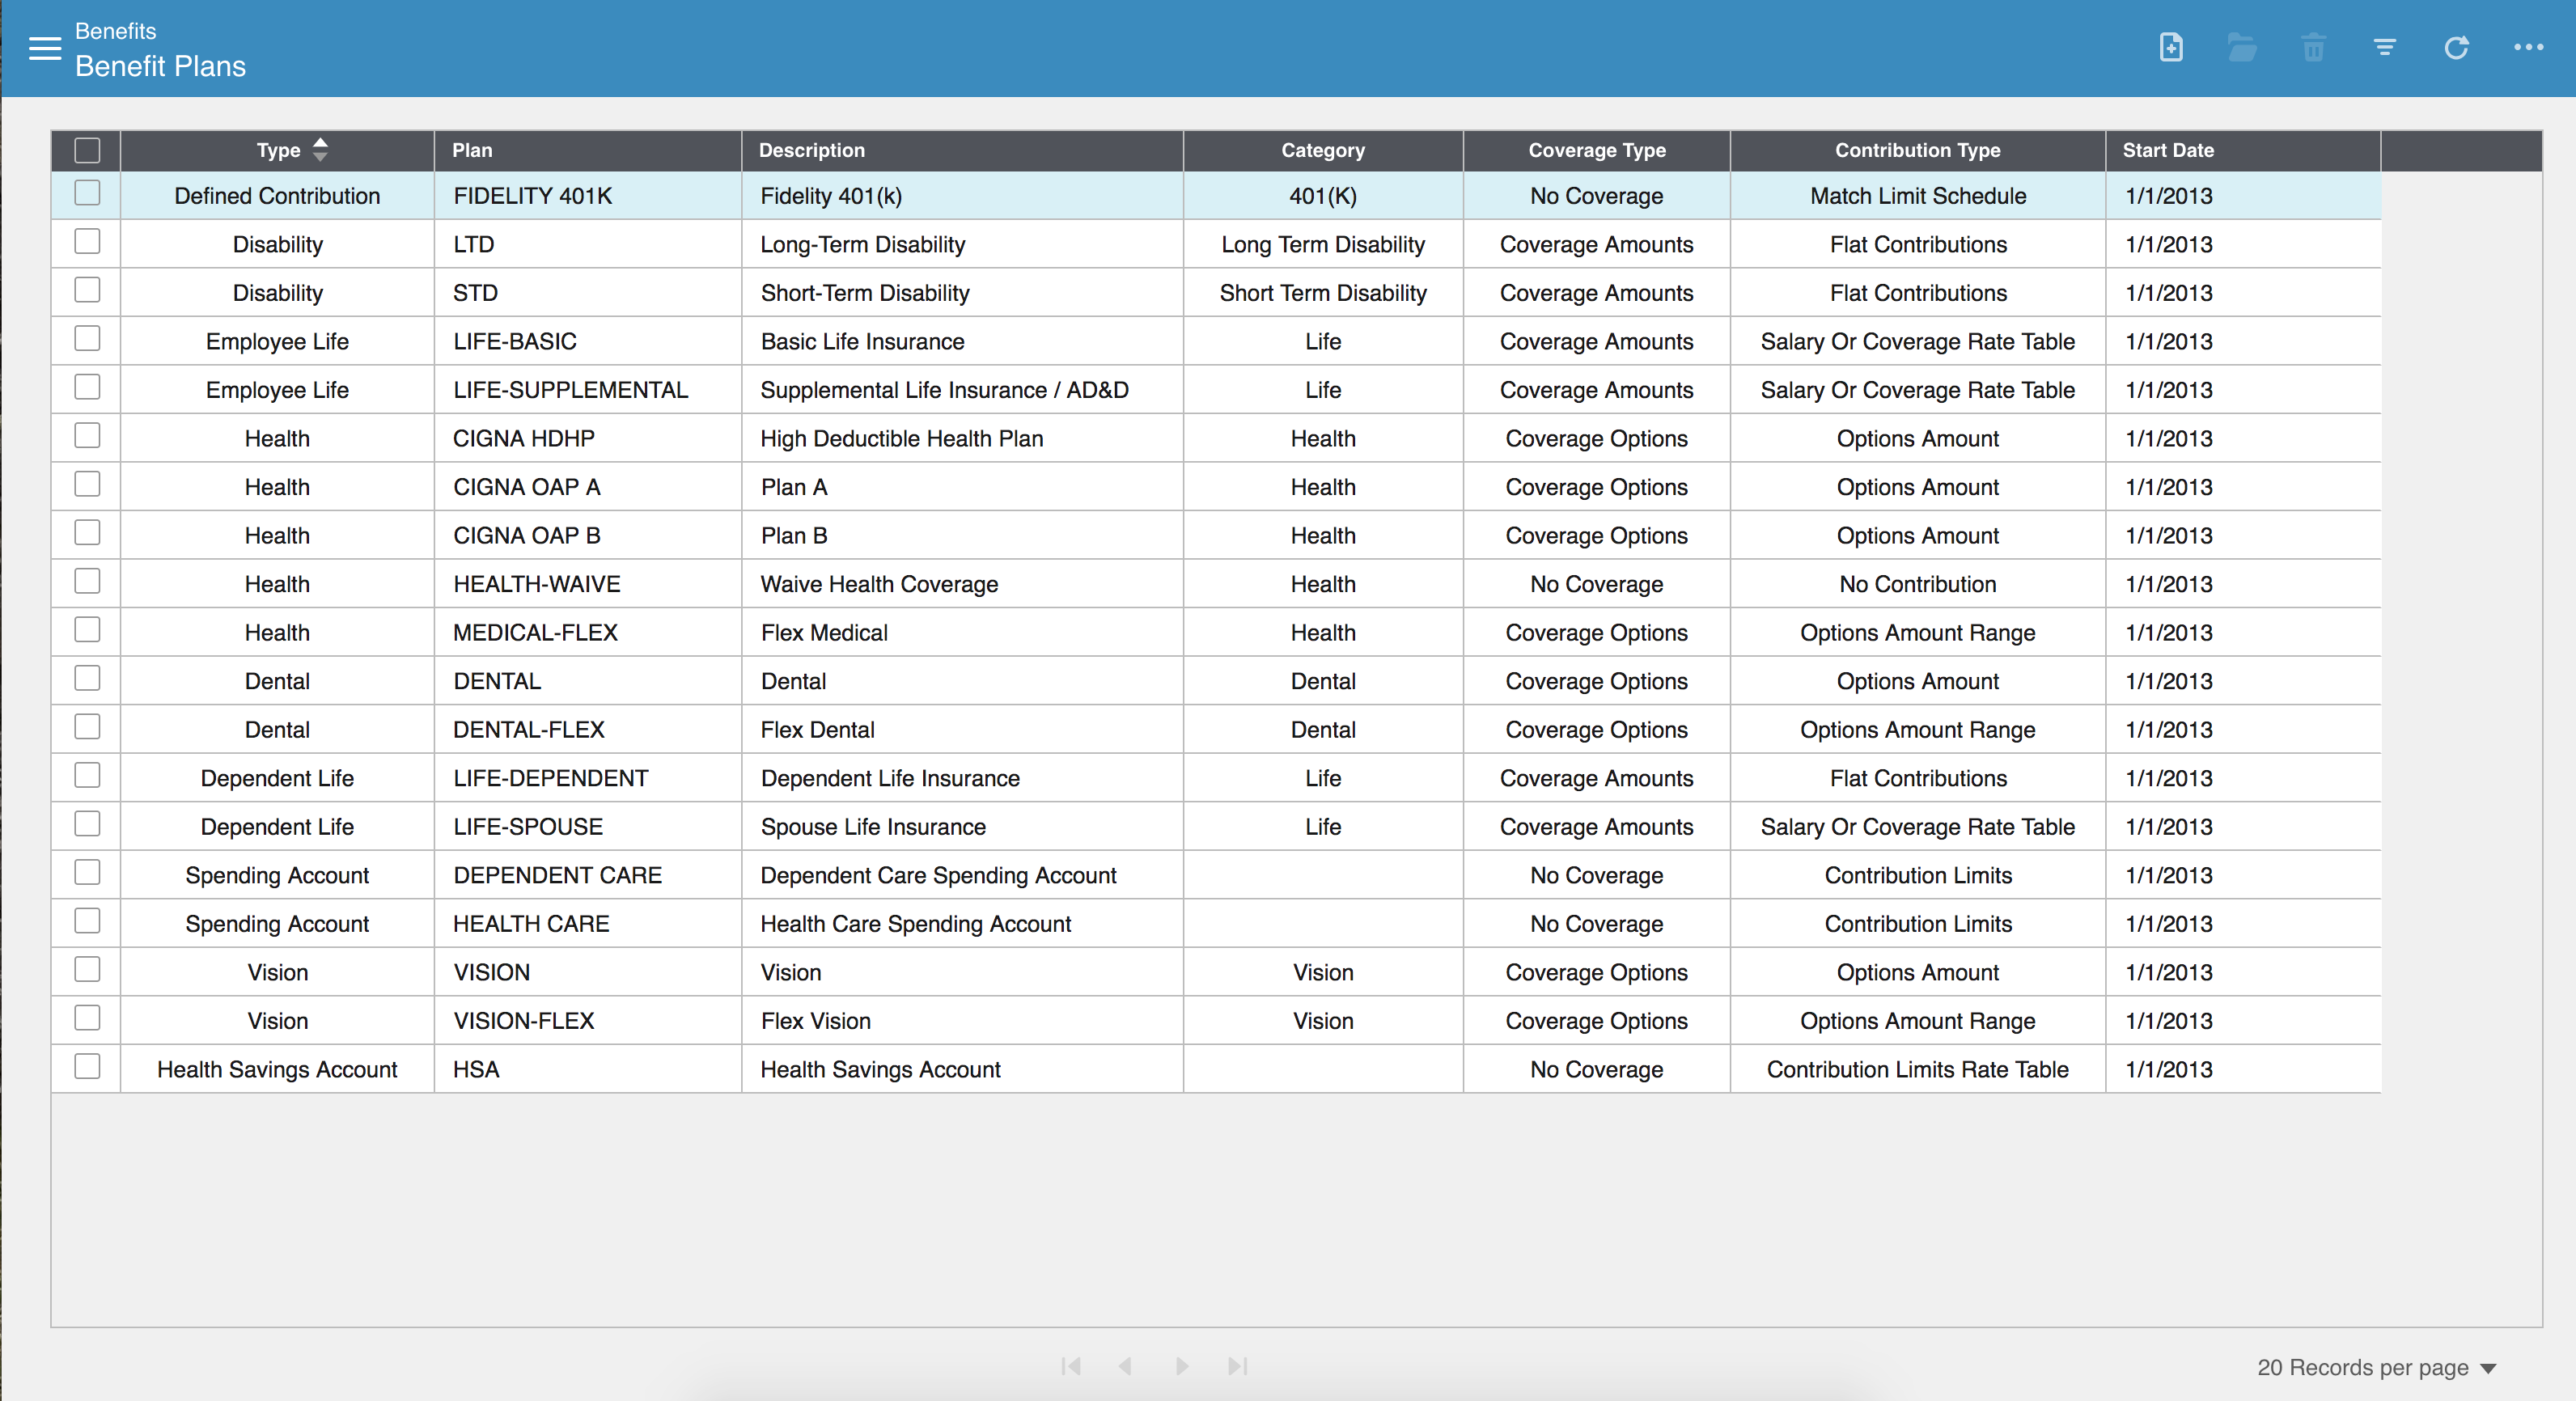Expand the 20 Records per page dropdown
The width and height of the screenshot is (2576, 1401).
(x=2376, y=1367)
